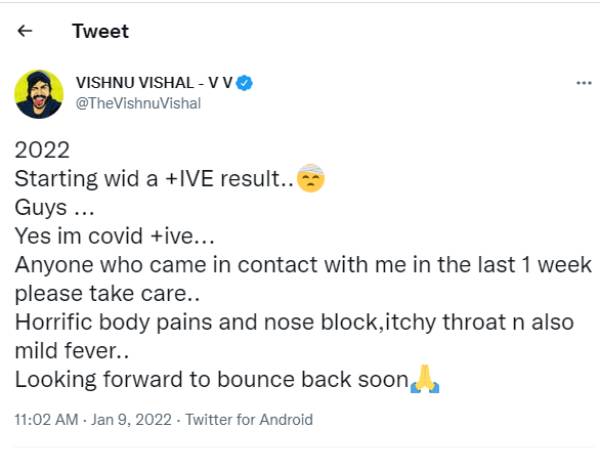Click the 'Yes im covid +ive' line
The height and width of the screenshot is (450, 600).
click(x=114, y=236)
